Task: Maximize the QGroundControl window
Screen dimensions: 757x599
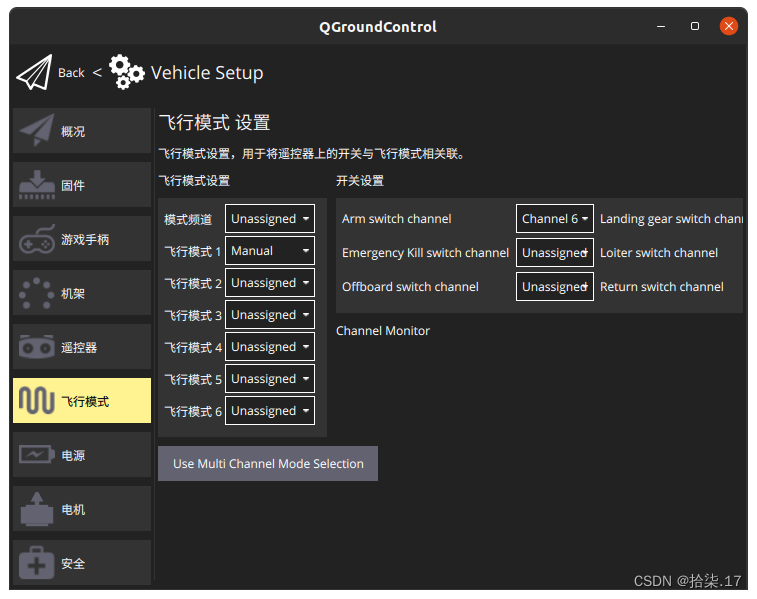Action: click(695, 26)
